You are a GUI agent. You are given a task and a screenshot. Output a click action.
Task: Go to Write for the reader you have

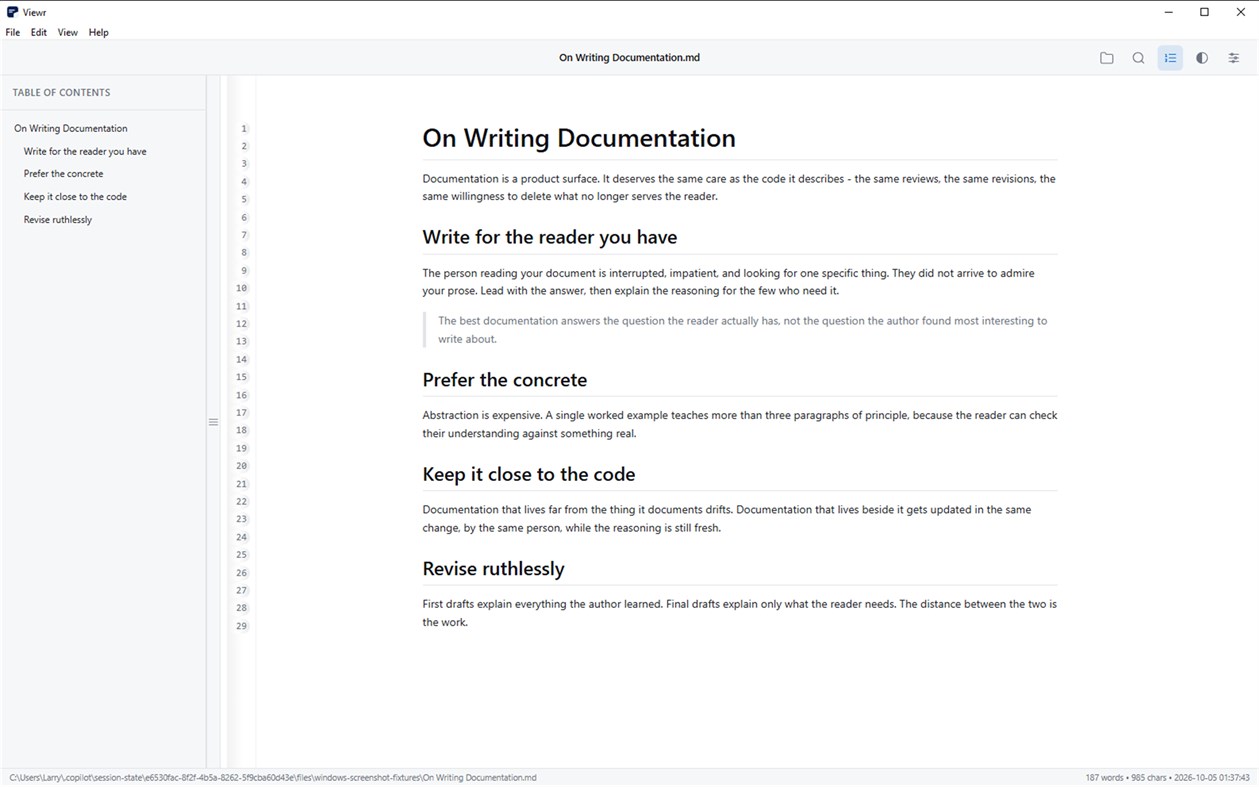point(85,151)
